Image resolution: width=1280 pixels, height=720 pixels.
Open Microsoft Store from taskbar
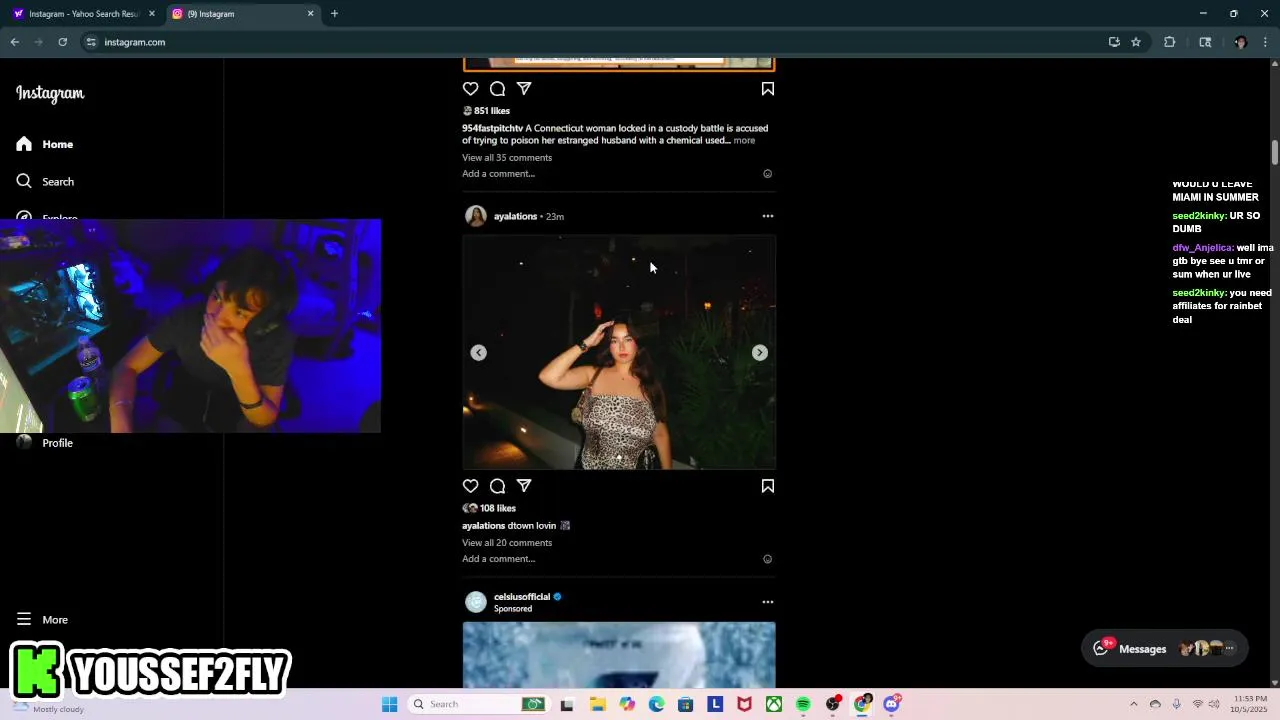click(x=685, y=704)
